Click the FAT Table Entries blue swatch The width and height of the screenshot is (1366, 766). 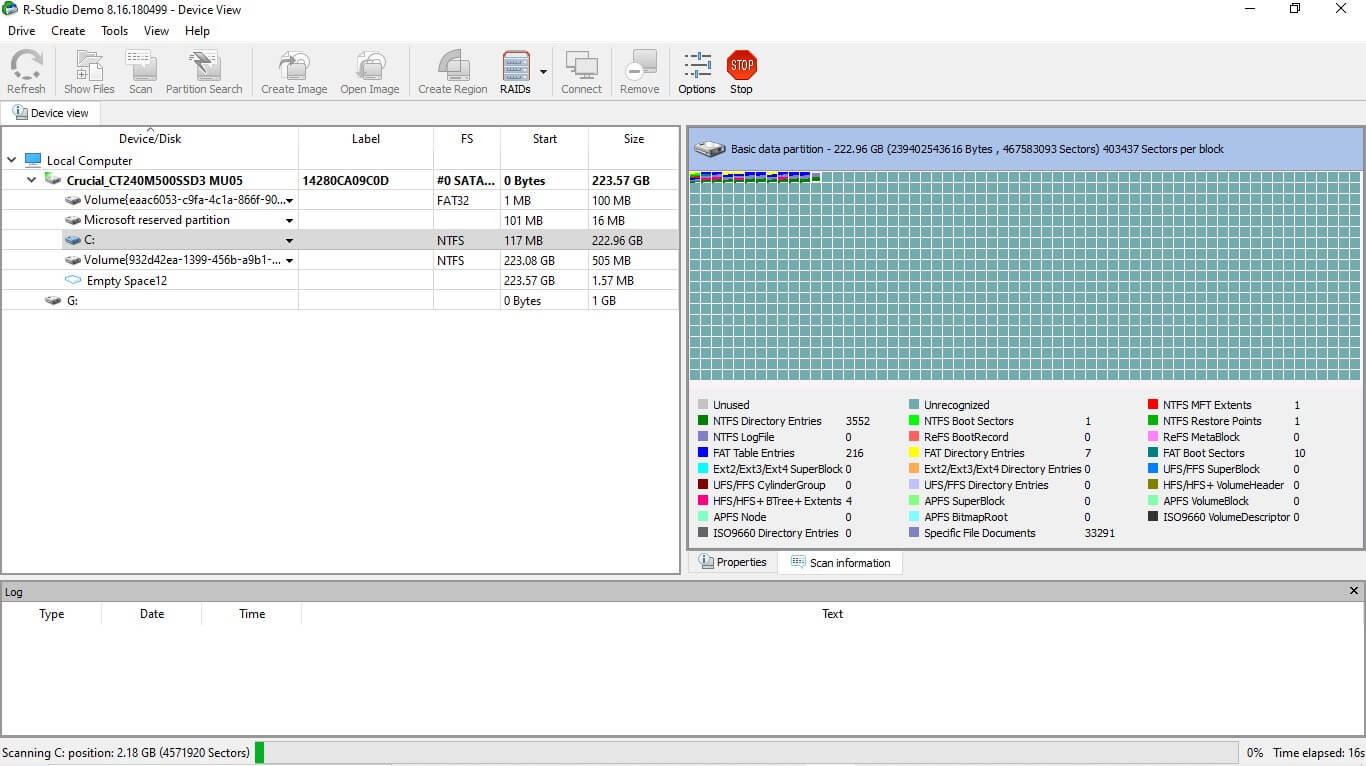pyautogui.click(x=703, y=453)
